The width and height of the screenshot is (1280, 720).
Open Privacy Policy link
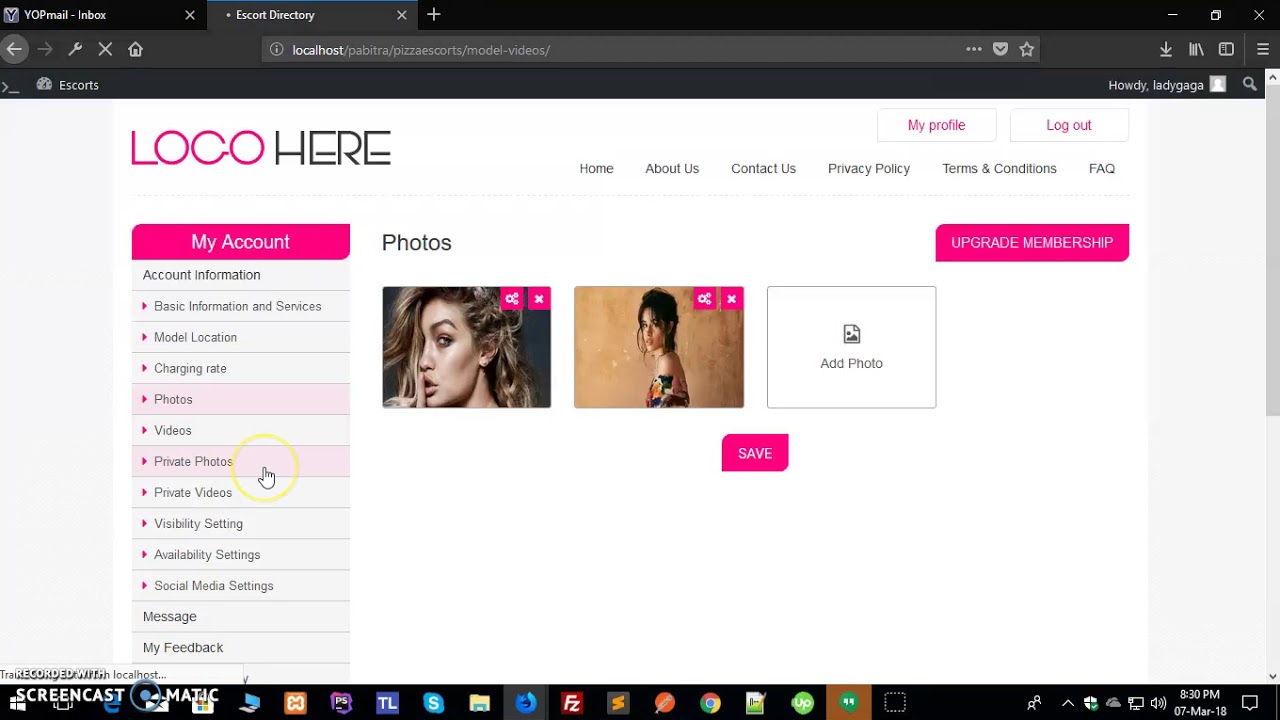coord(869,168)
